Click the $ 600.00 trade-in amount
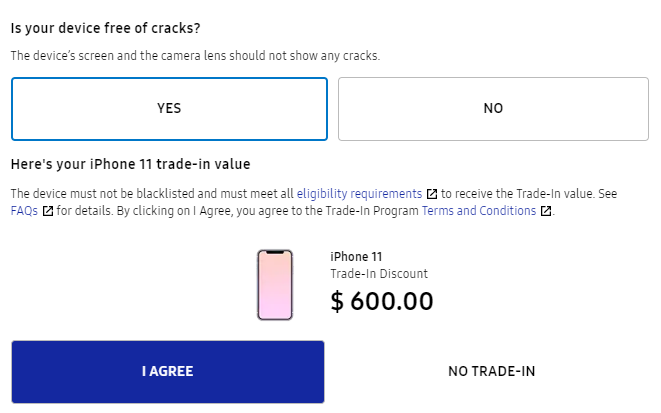 tap(382, 301)
